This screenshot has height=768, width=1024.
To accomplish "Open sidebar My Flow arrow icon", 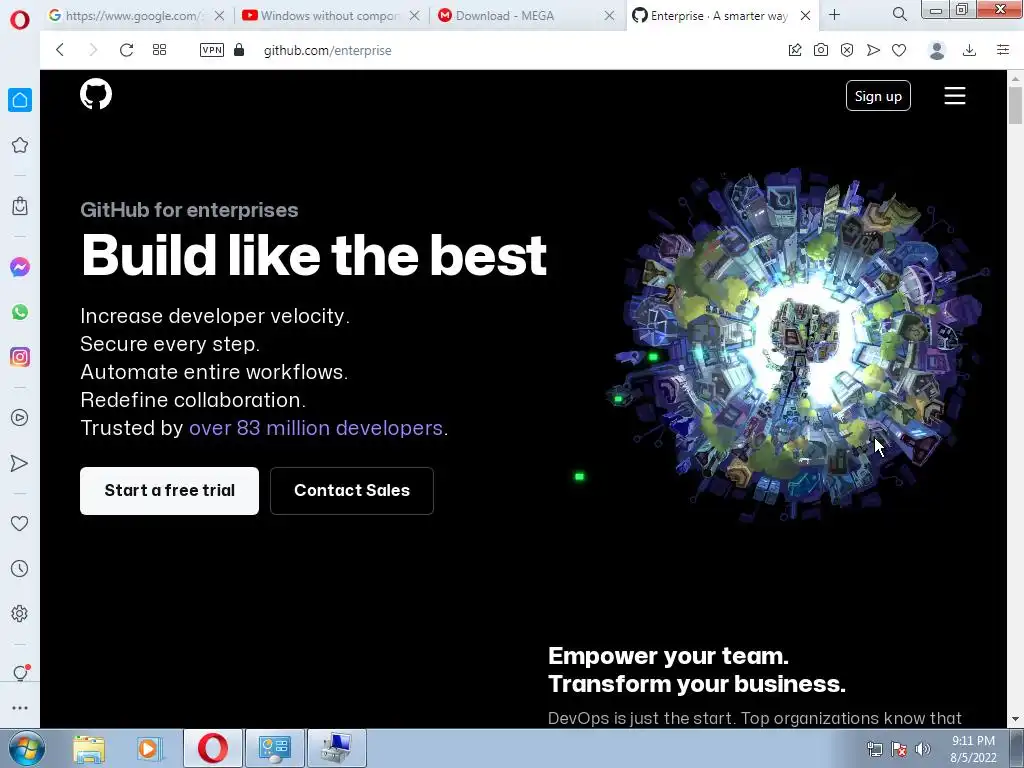I will [20, 463].
